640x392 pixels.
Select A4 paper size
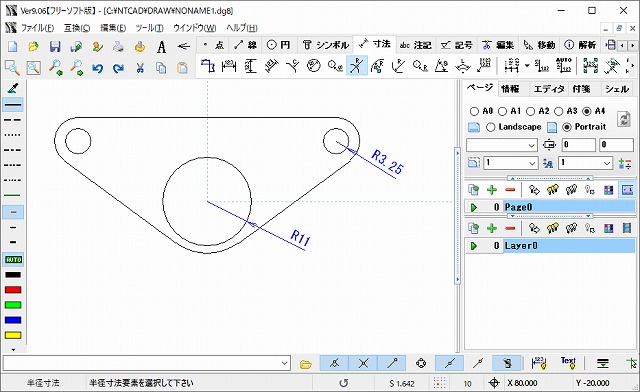(x=587, y=111)
